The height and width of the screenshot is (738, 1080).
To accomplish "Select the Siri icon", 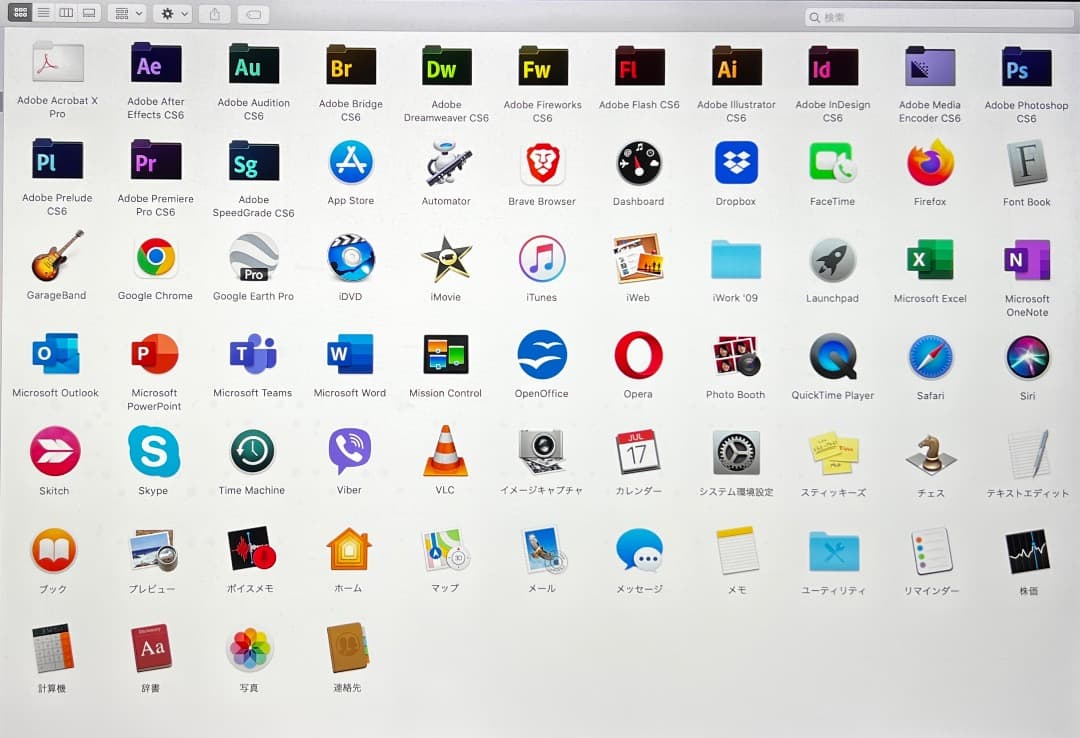I will click(1028, 358).
